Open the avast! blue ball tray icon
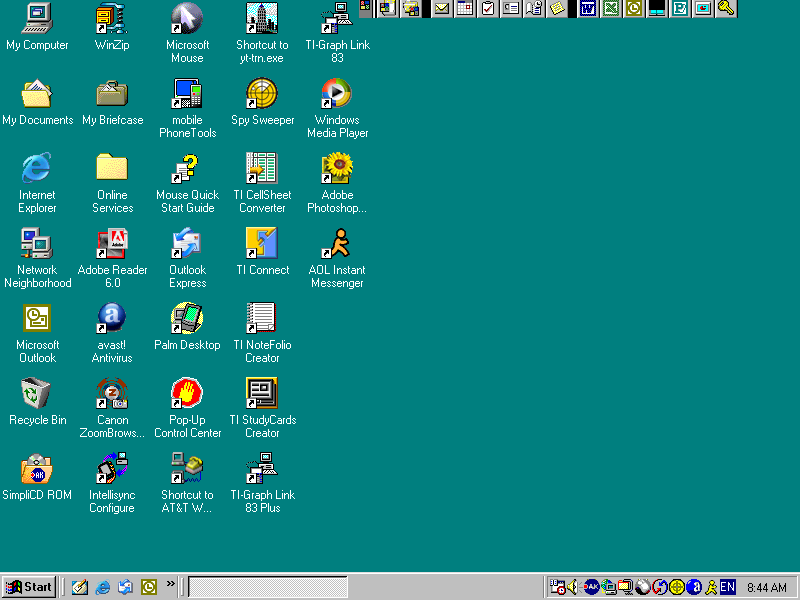 694,587
